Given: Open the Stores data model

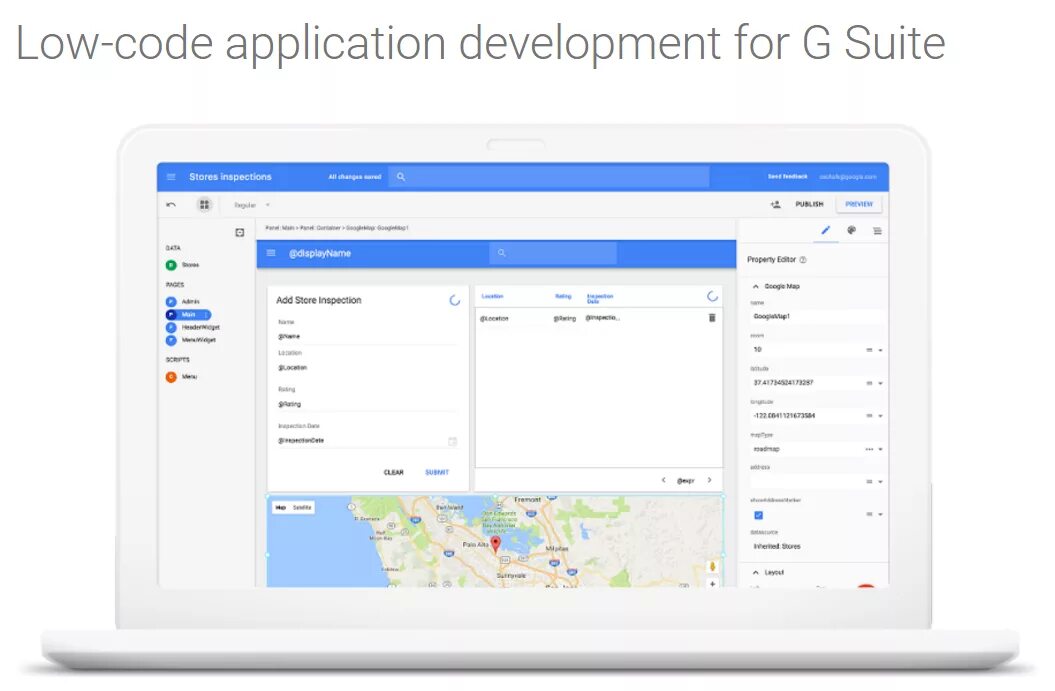Looking at the screenshot, I should [x=183, y=265].
